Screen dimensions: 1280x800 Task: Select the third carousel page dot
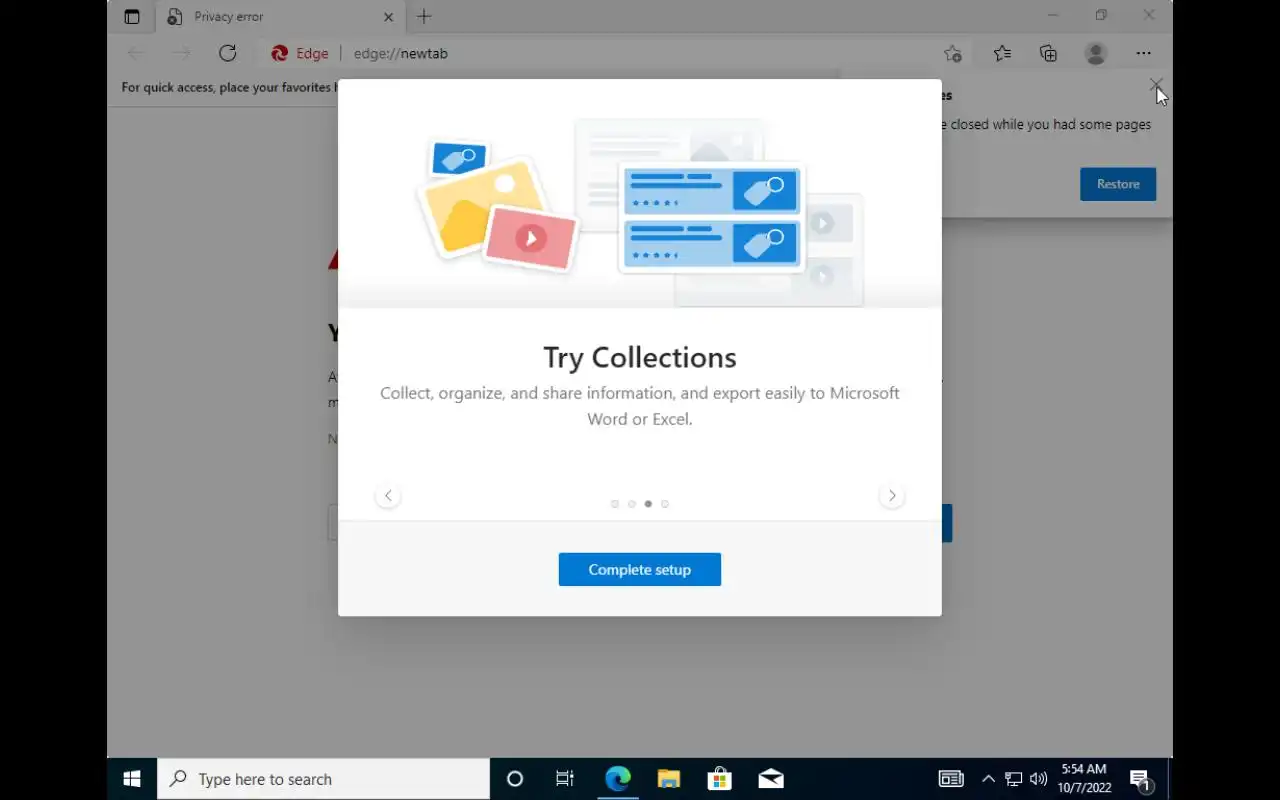pyautogui.click(x=648, y=504)
